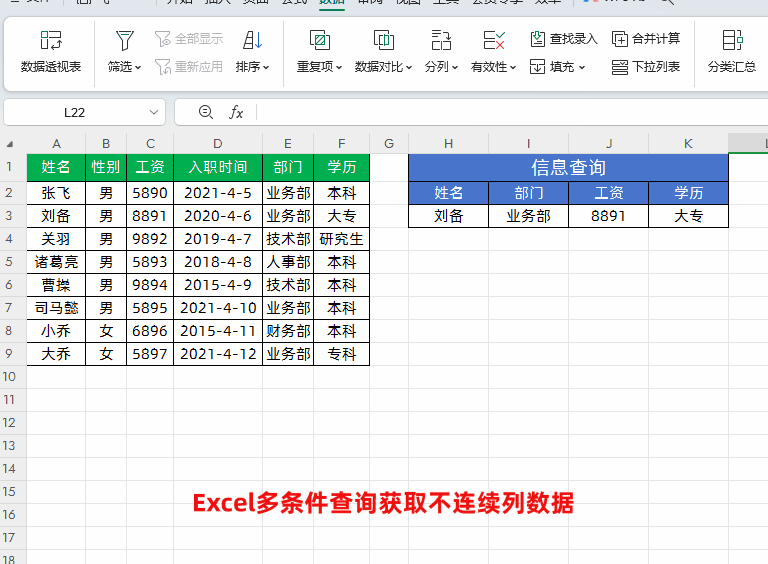The height and width of the screenshot is (564, 768).
Task: Click the 下拉列表 dropdown list button
Action: [646, 67]
